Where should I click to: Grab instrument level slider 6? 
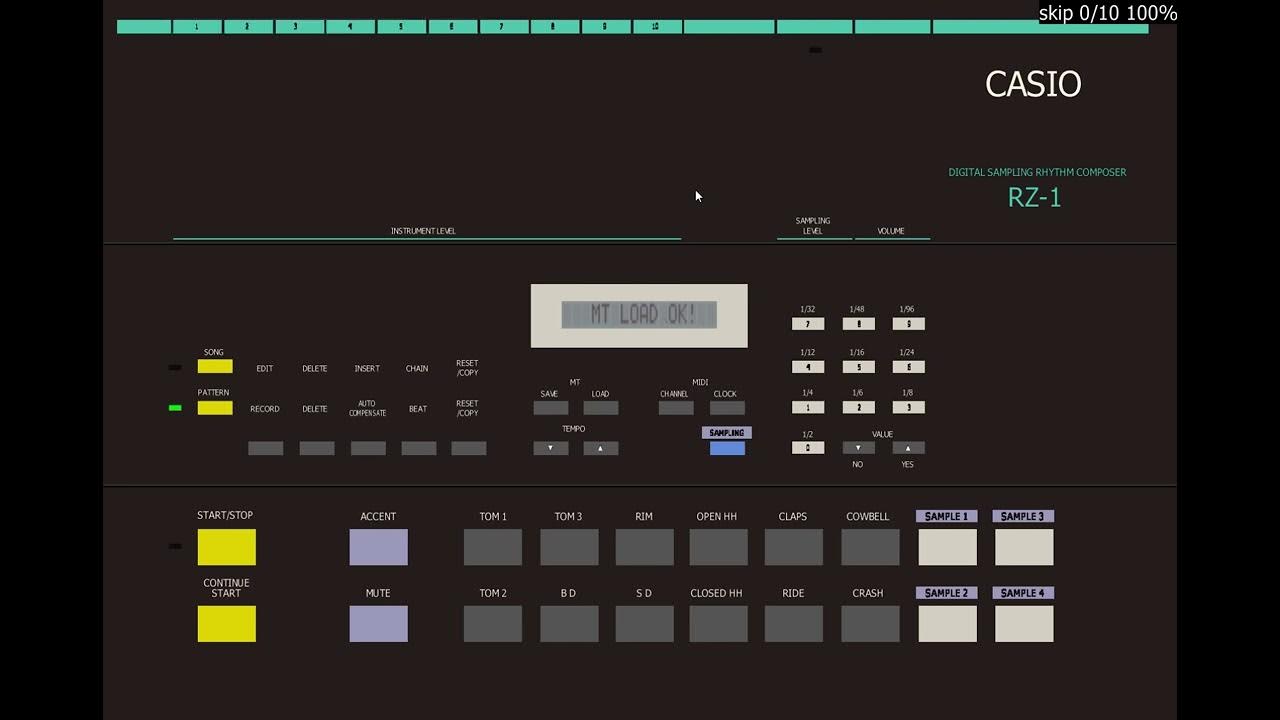click(453, 27)
